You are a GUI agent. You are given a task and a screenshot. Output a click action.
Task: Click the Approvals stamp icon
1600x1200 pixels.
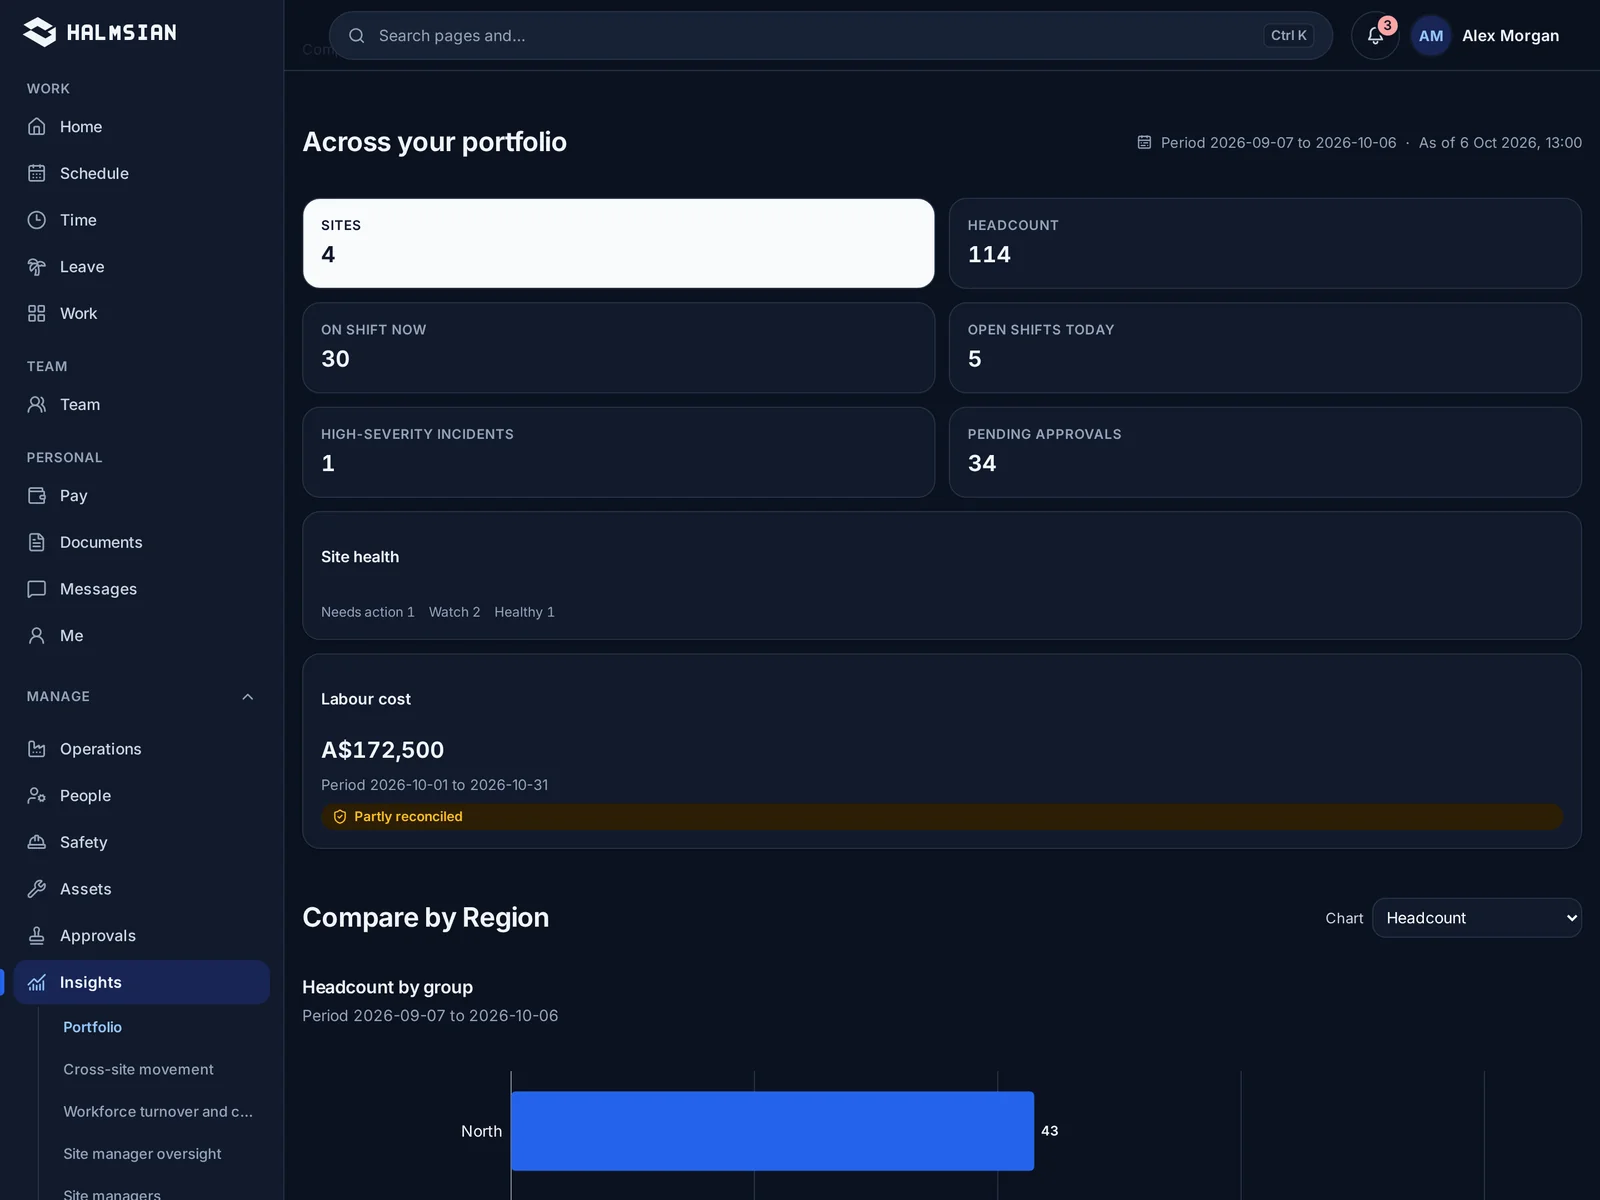tap(37, 935)
